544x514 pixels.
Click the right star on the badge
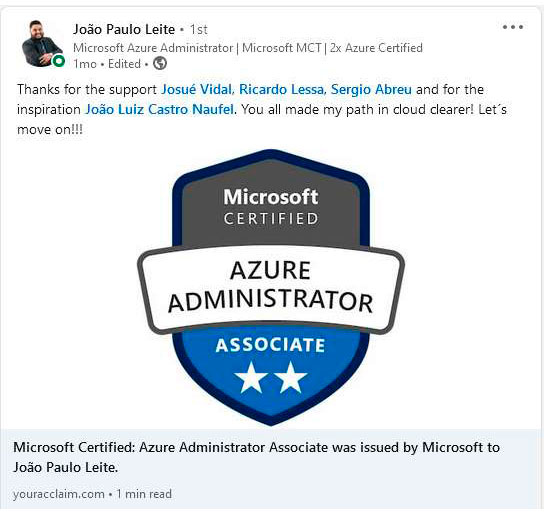point(290,378)
